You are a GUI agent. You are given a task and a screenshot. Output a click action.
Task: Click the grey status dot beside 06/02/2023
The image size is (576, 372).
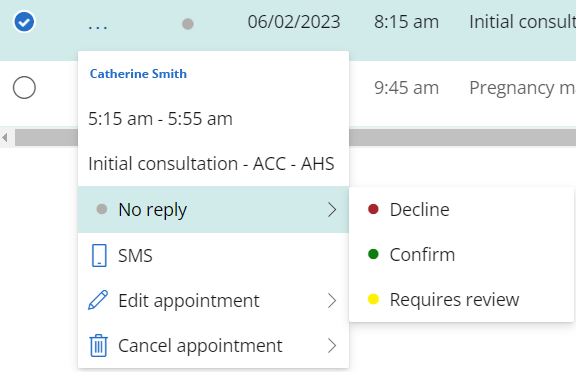pos(188,24)
